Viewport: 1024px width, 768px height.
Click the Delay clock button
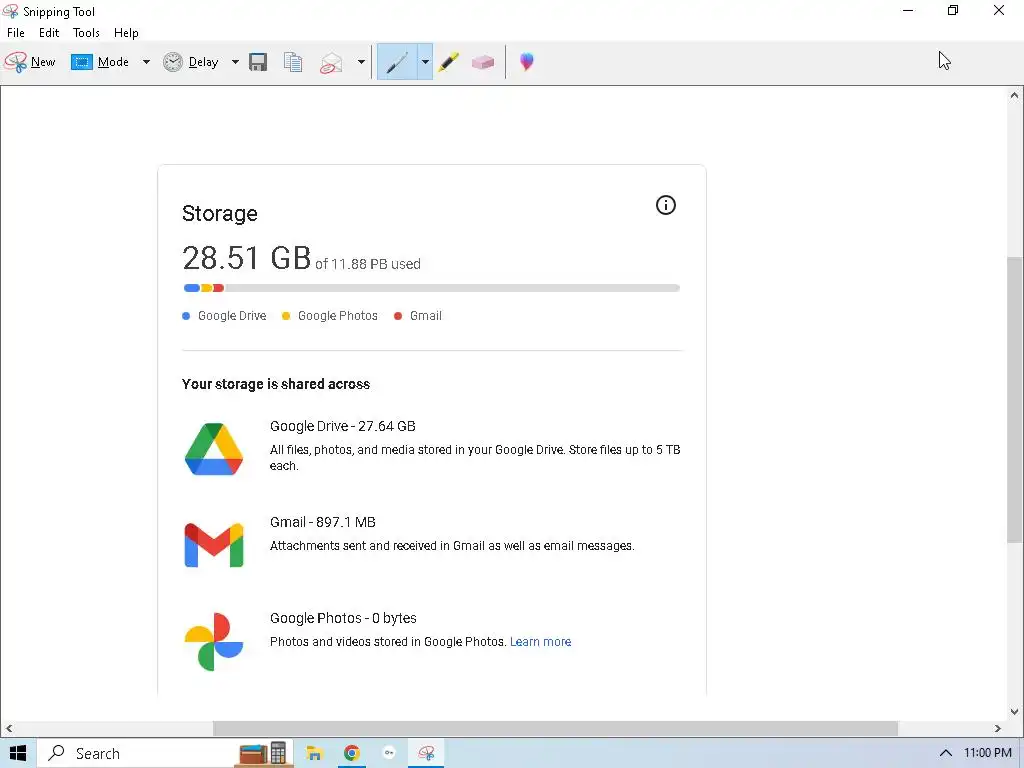click(x=191, y=62)
